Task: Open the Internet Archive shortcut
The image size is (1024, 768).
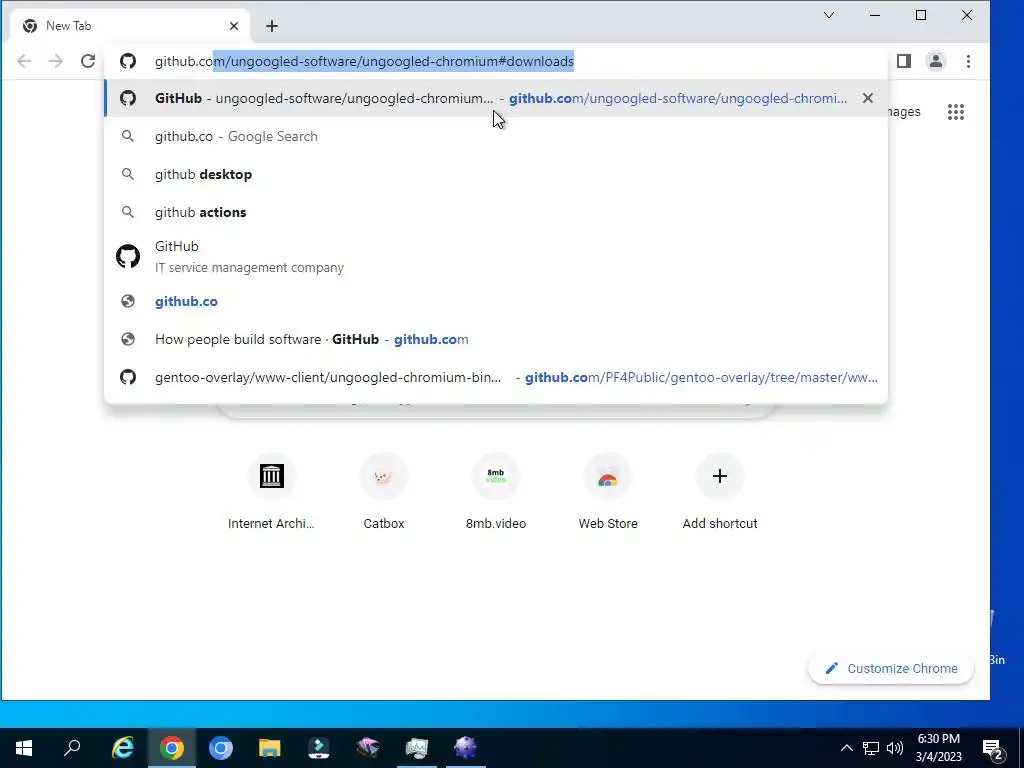Action: pos(272,493)
